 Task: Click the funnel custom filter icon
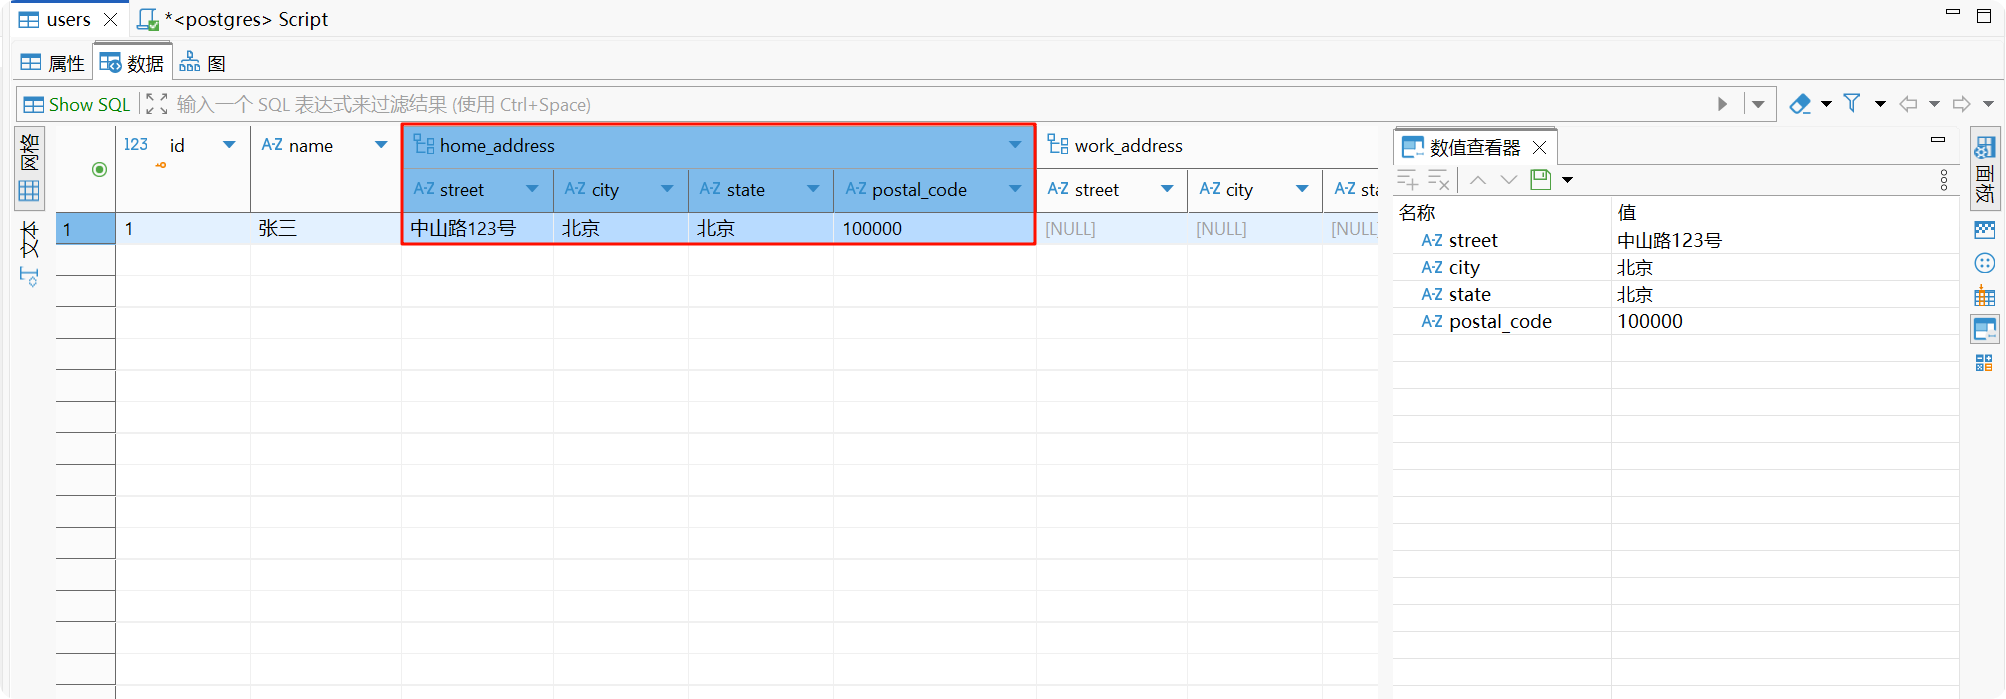coord(1852,103)
